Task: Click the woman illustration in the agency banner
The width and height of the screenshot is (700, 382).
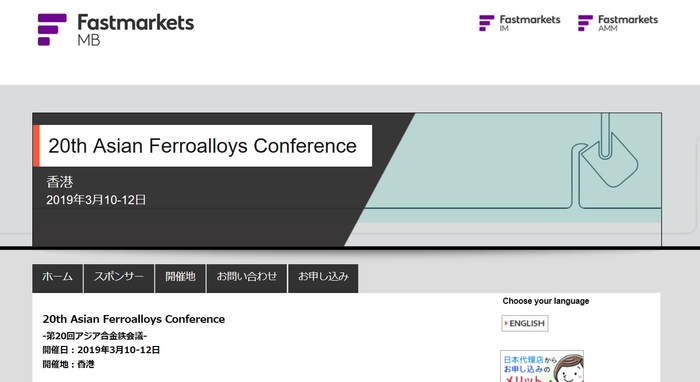Action: [568, 368]
